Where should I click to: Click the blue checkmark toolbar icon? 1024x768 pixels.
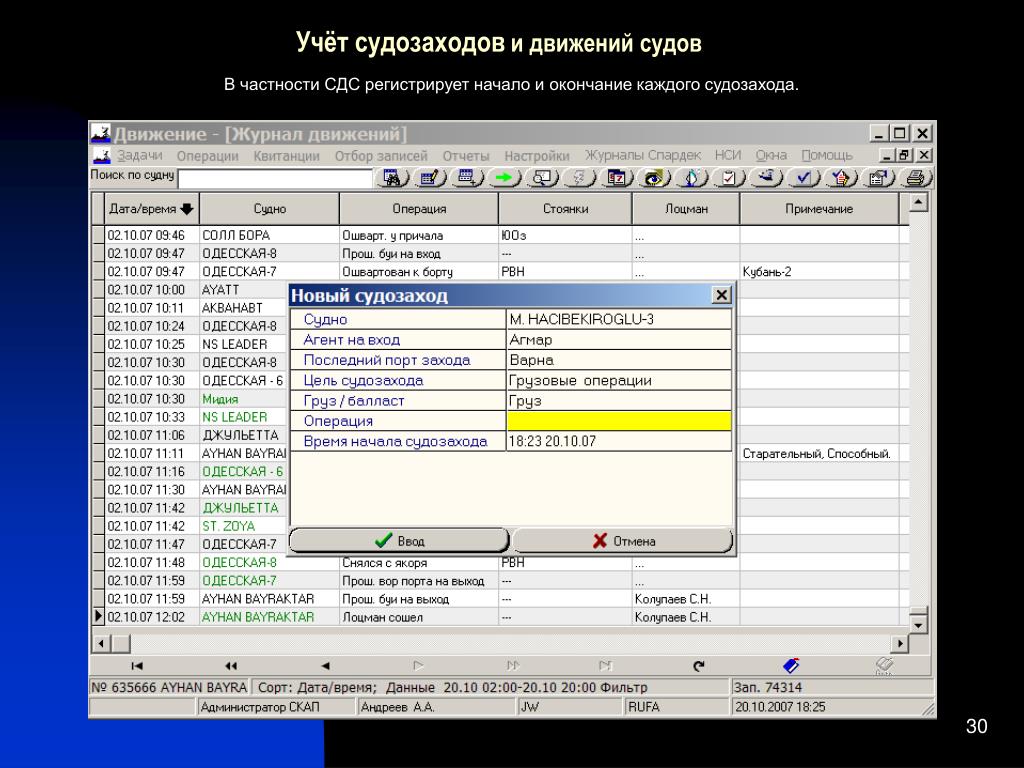[803, 178]
